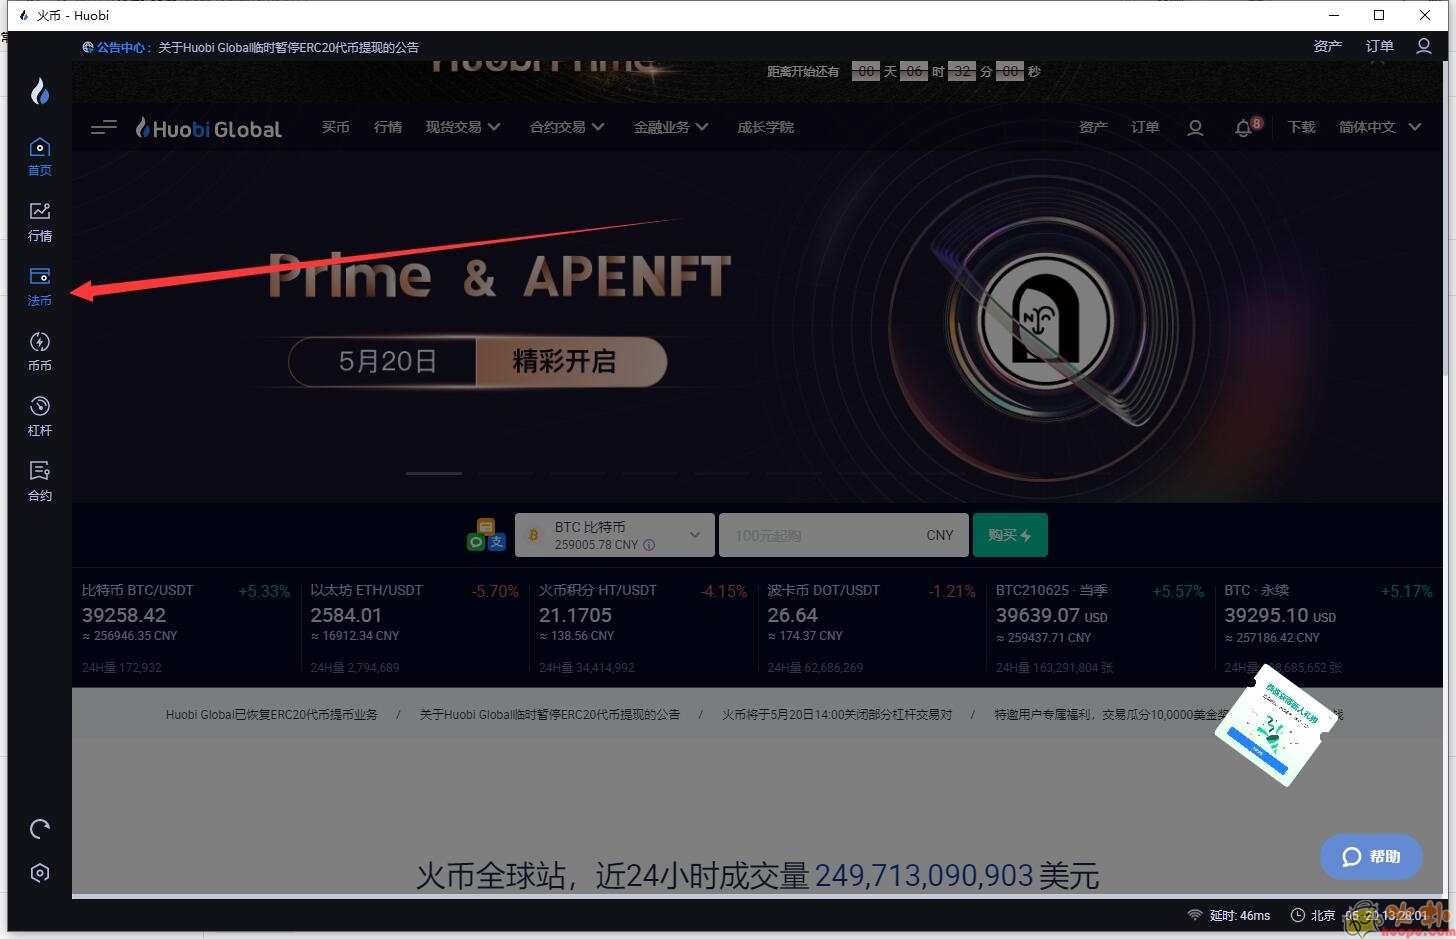Open 杠杆 margin trading in the sidebar
This screenshot has height=939, width=1456.
pos(40,416)
